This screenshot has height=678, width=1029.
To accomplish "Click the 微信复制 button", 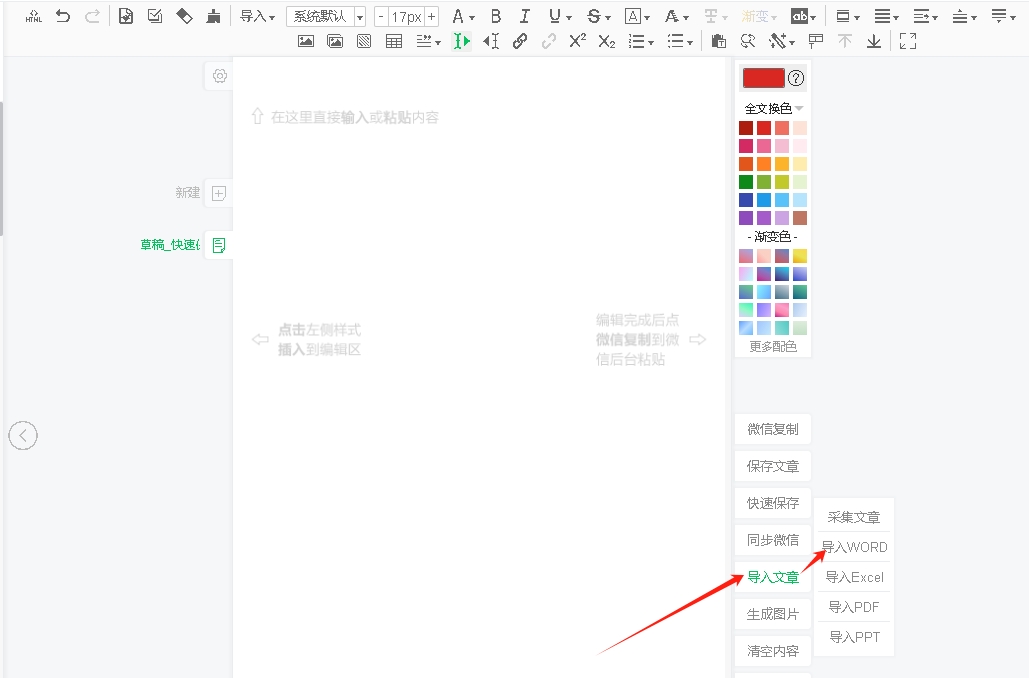I will [x=773, y=429].
